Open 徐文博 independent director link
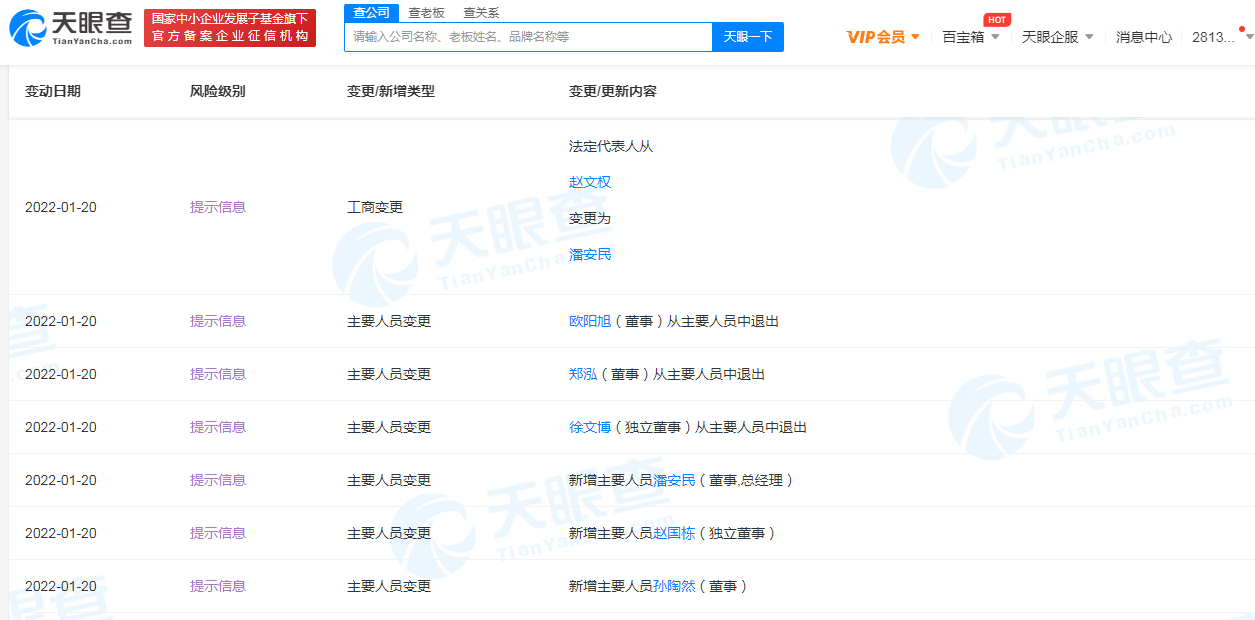The height and width of the screenshot is (620, 1255). pos(590,427)
